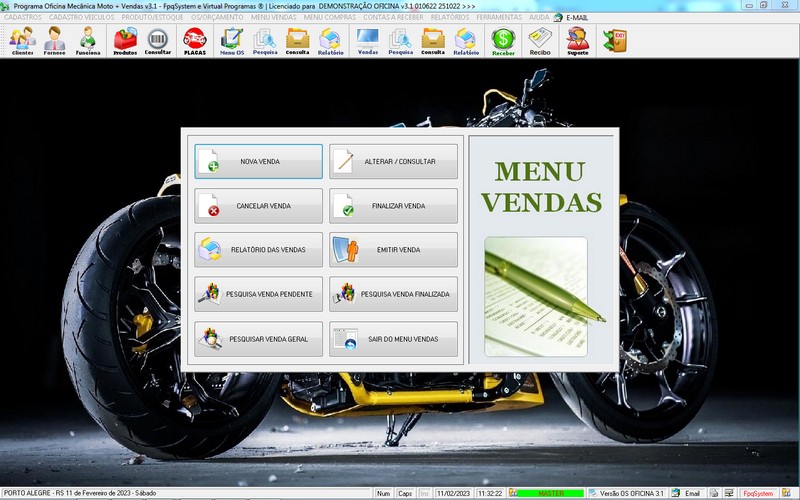
Task: Click the icon right of FpqSystem in status bar
Action: (786, 493)
